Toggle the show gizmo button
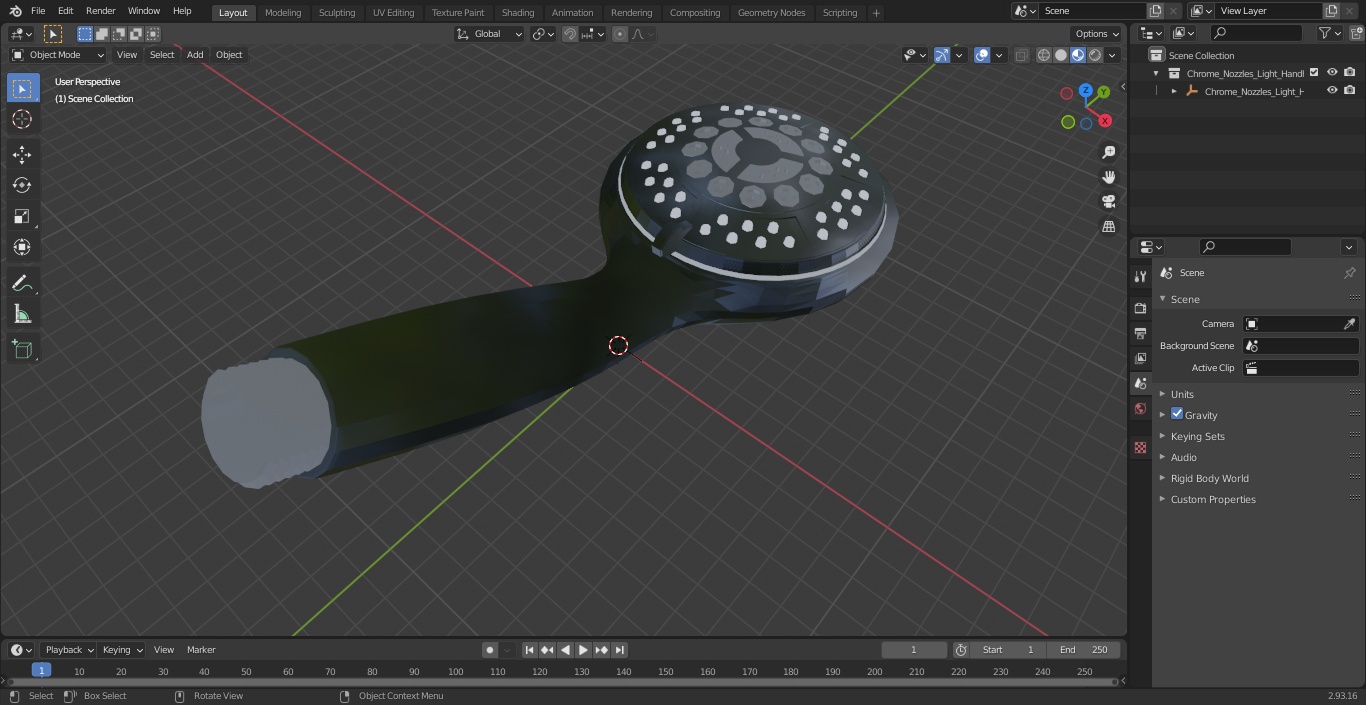 tap(942, 55)
